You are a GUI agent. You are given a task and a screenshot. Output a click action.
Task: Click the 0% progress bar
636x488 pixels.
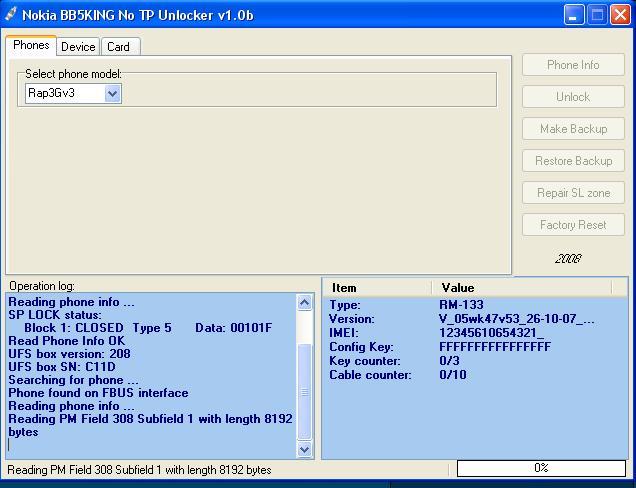[541, 468]
